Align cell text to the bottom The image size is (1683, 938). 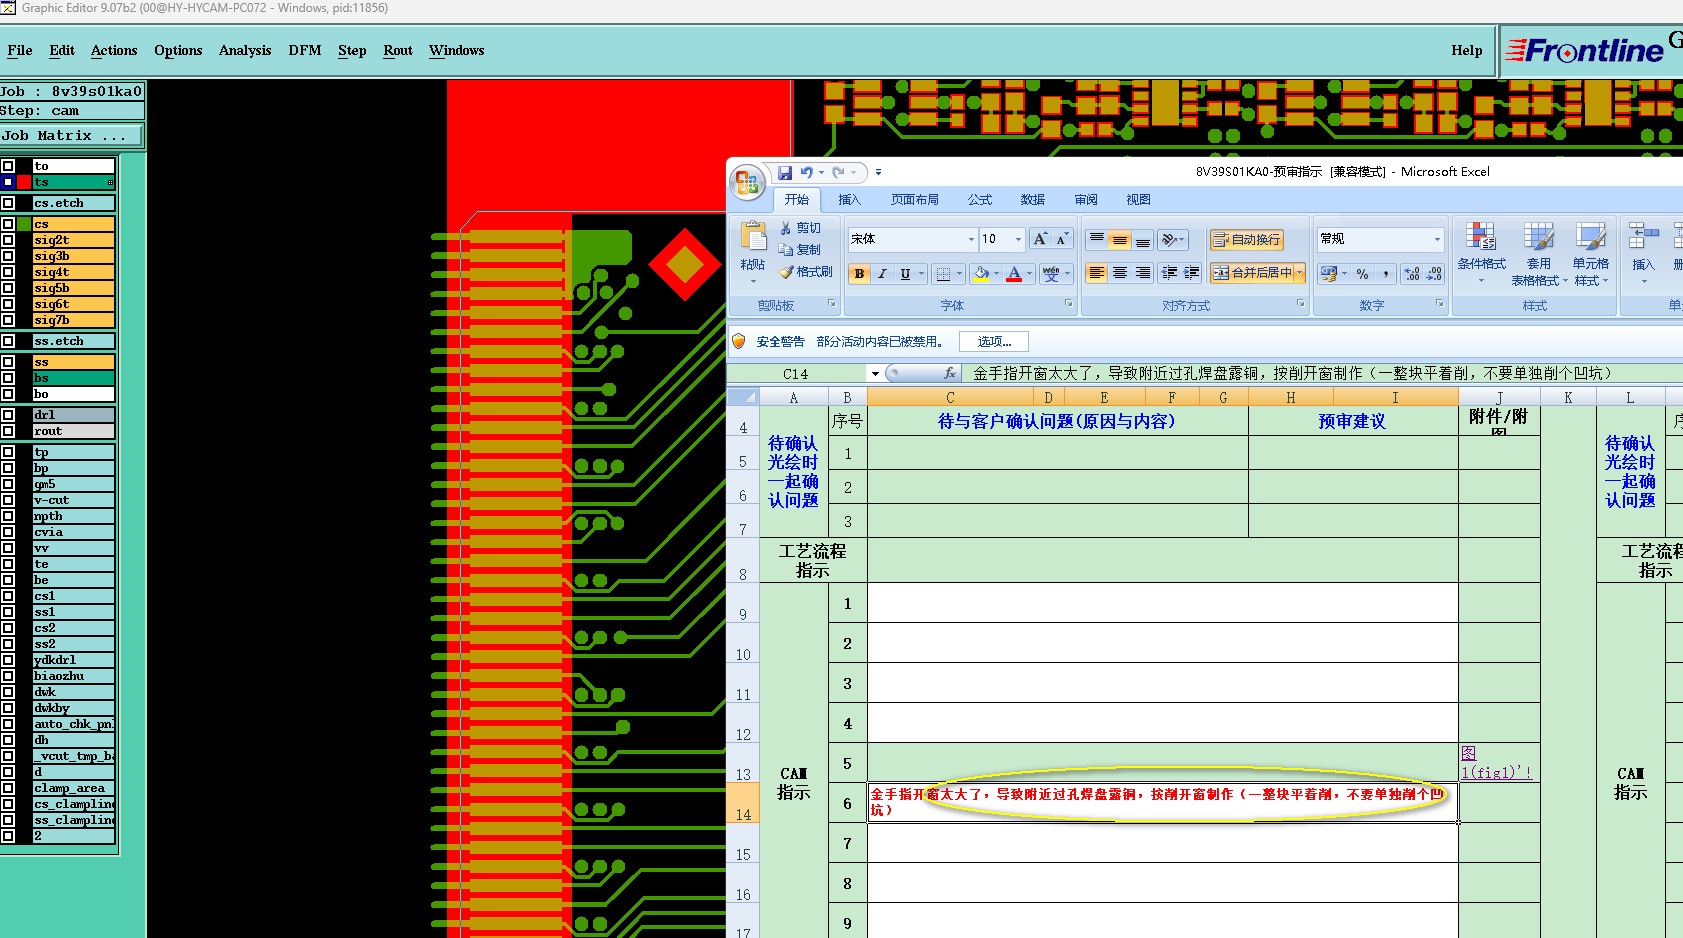tap(1143, 239)
